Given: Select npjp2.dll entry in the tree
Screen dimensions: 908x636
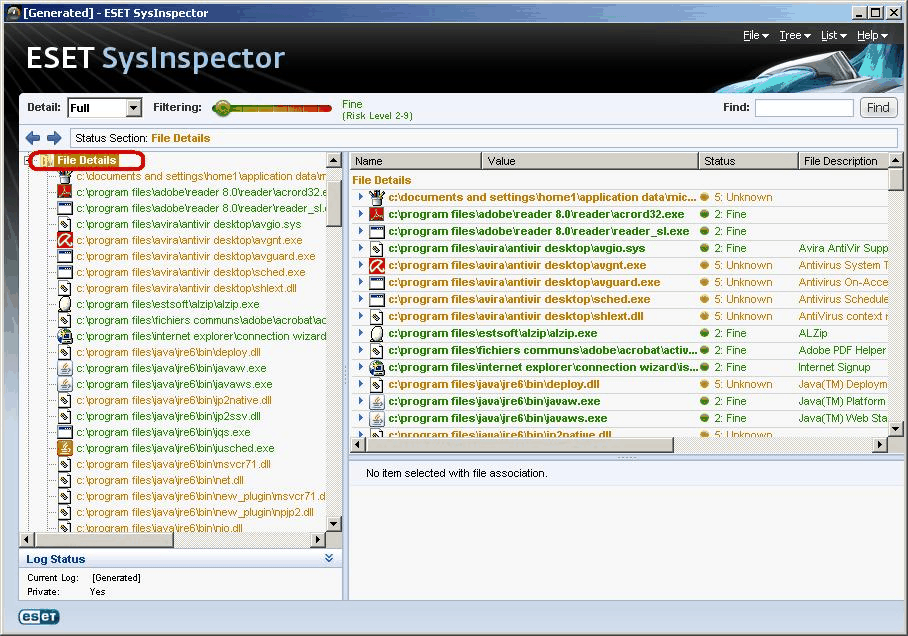Looking at the screenshot, I should click(x=195, y=512).
